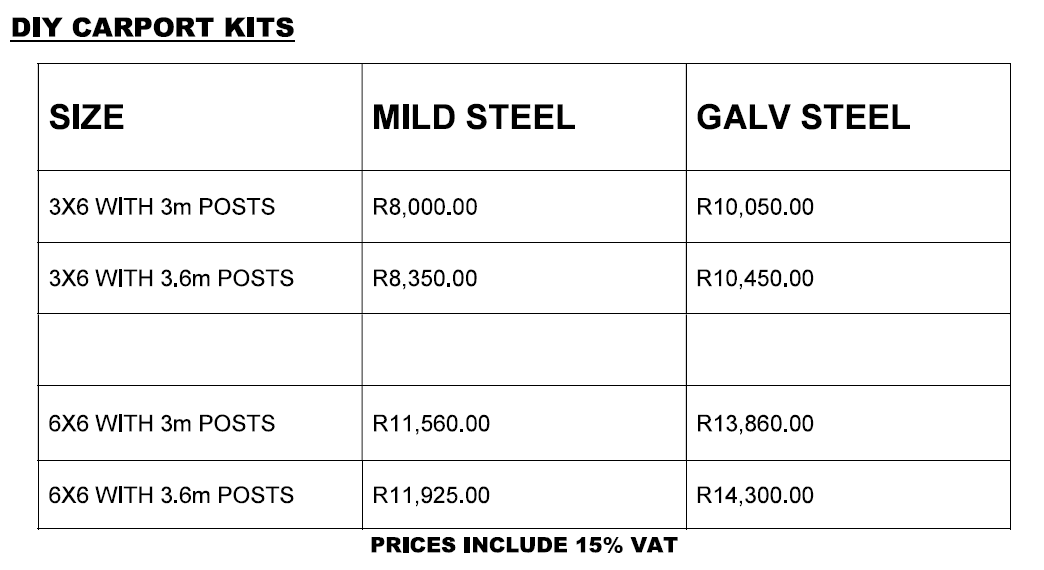Select the R8,000.00 mild steel price
This screenshot has height=570, width=1044.
tap(425, 207)
